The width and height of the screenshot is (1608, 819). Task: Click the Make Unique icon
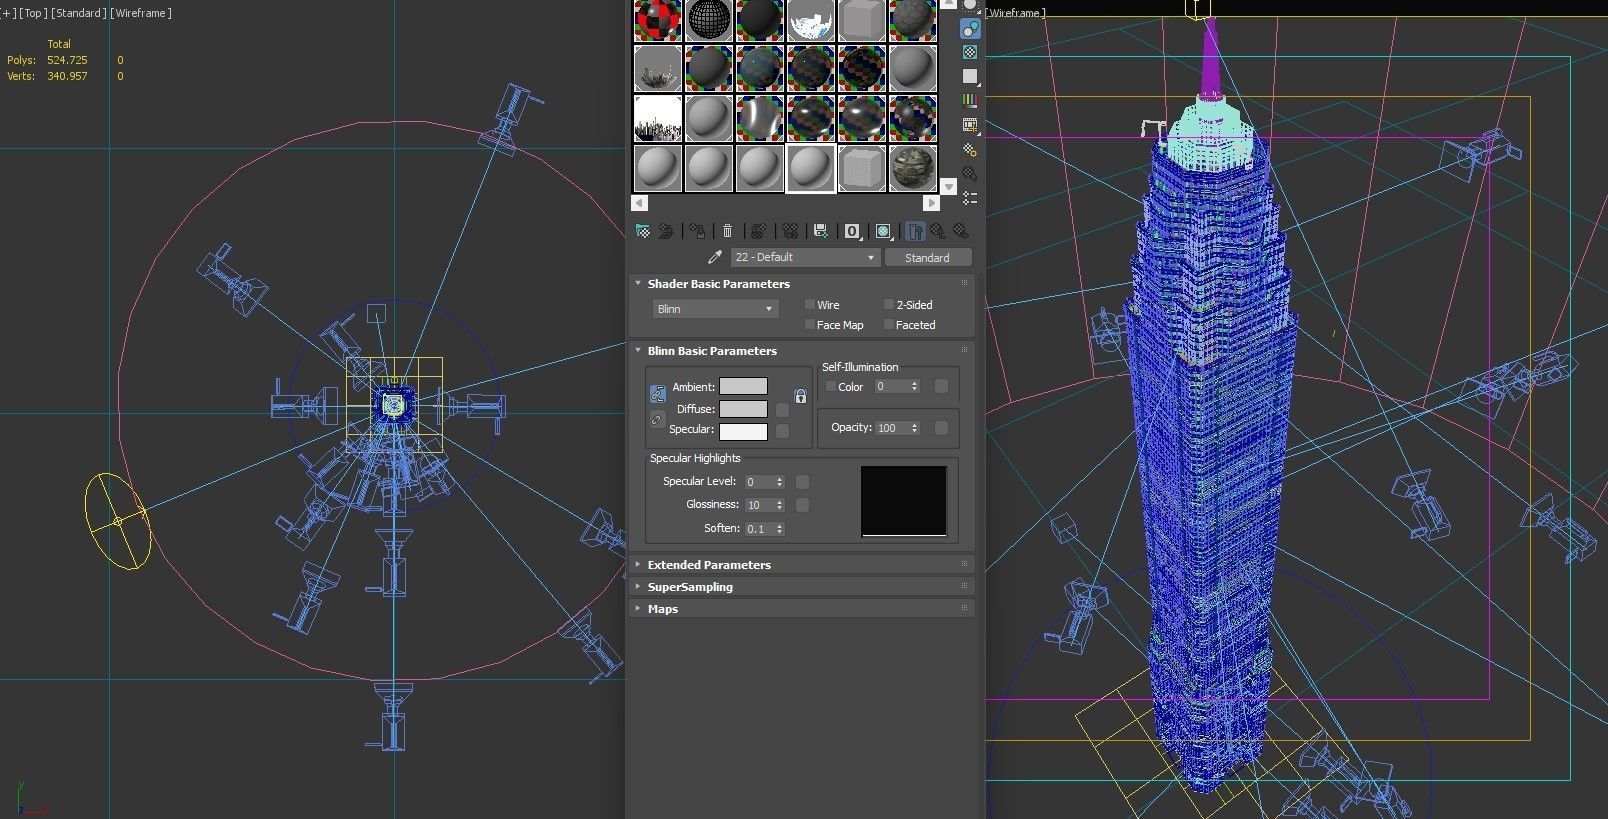coord(790,231)
